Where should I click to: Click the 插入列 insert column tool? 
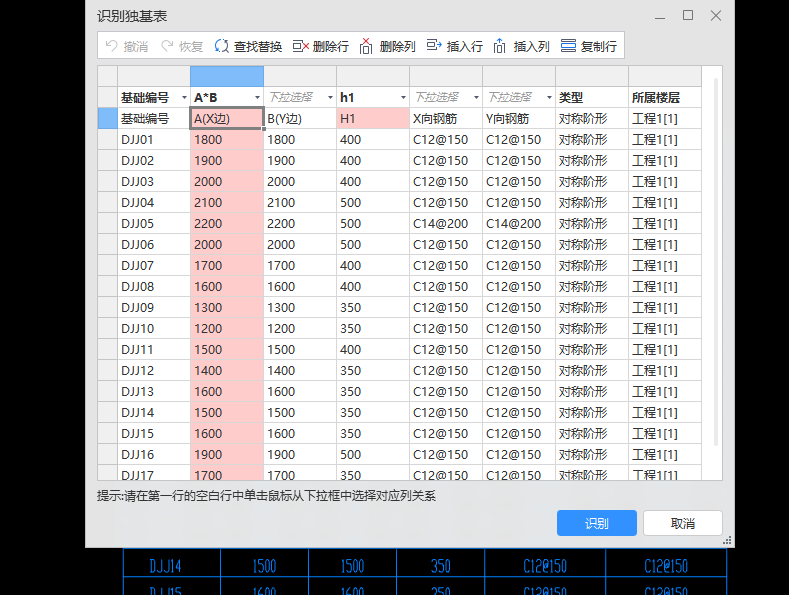click(x=521, y=46)
